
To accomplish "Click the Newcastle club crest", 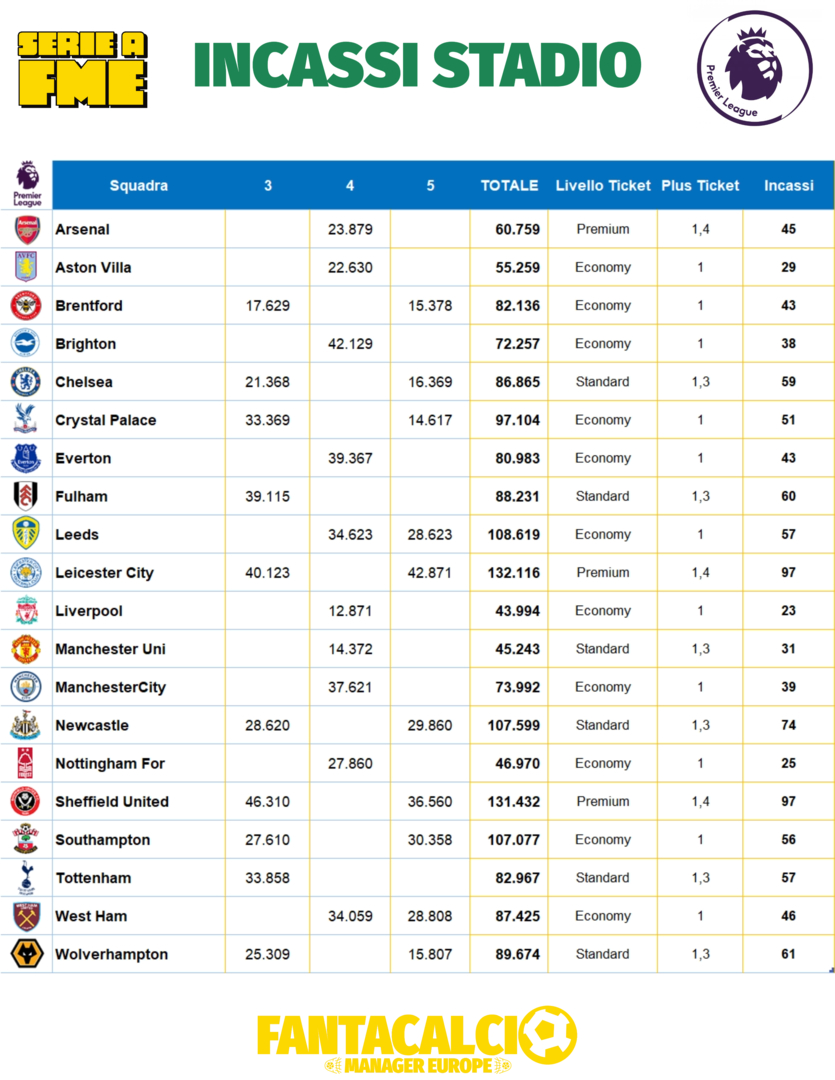I will click(x=26, y=725).
